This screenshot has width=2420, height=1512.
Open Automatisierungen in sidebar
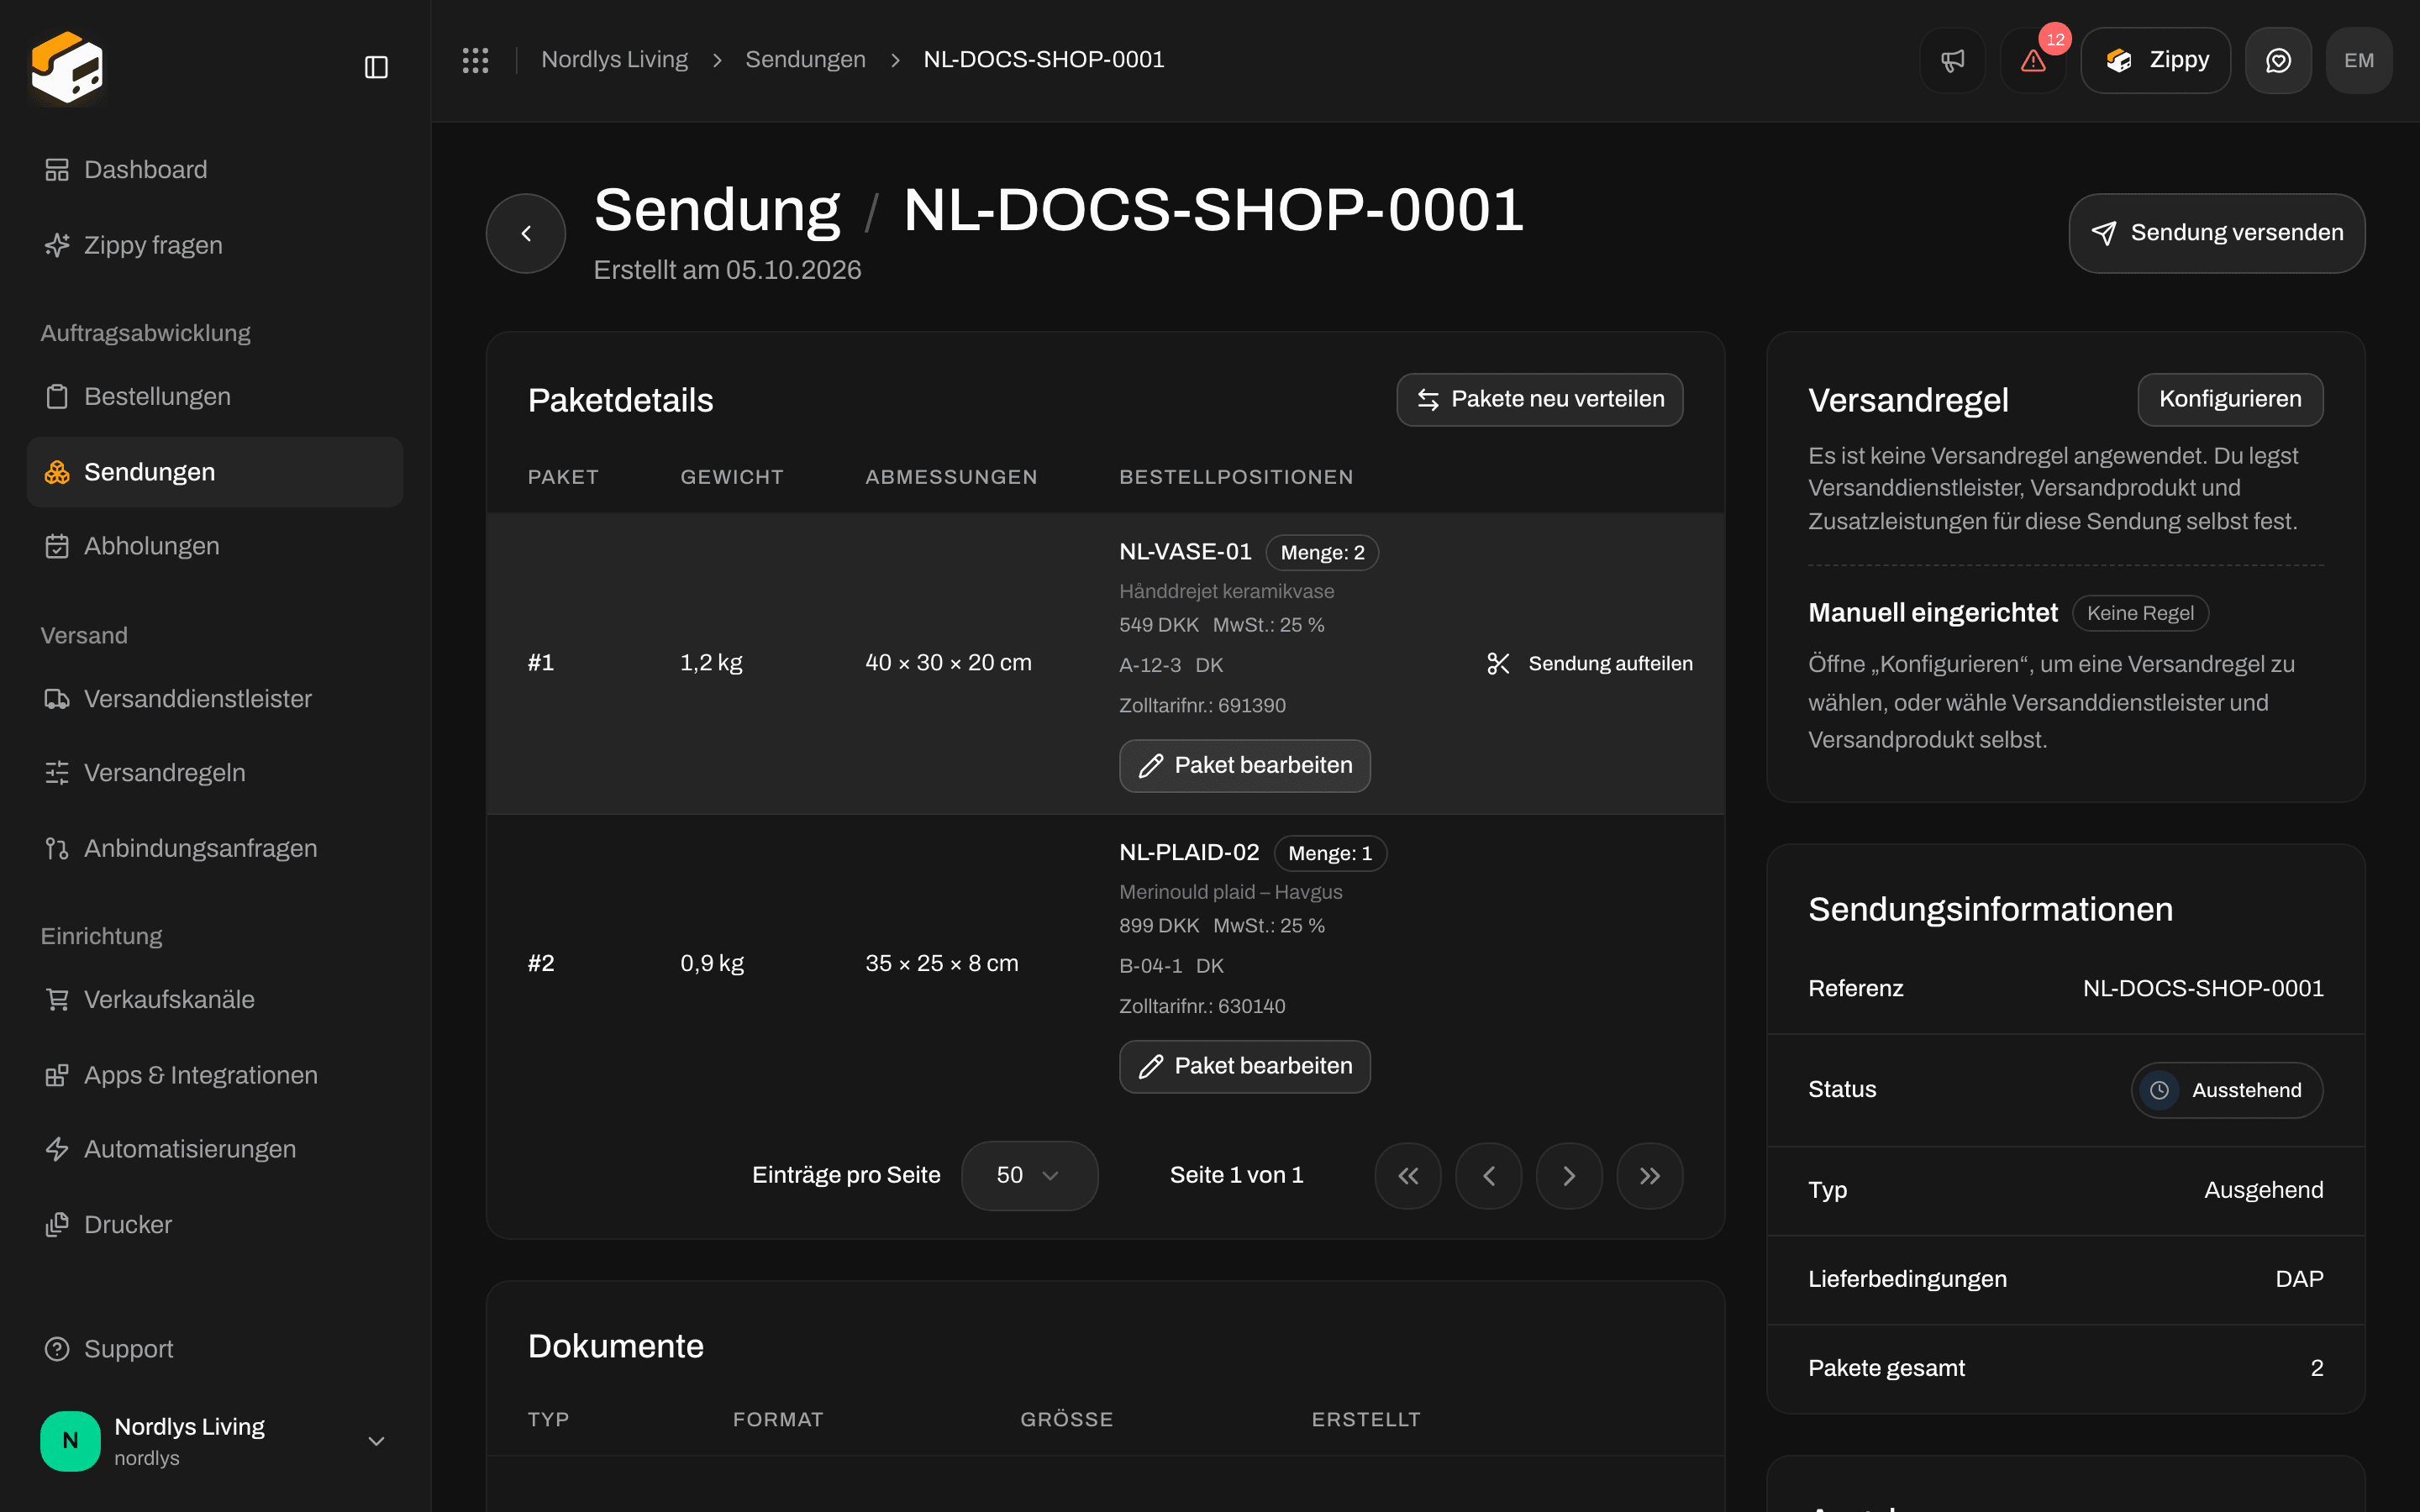point(215,1149)
